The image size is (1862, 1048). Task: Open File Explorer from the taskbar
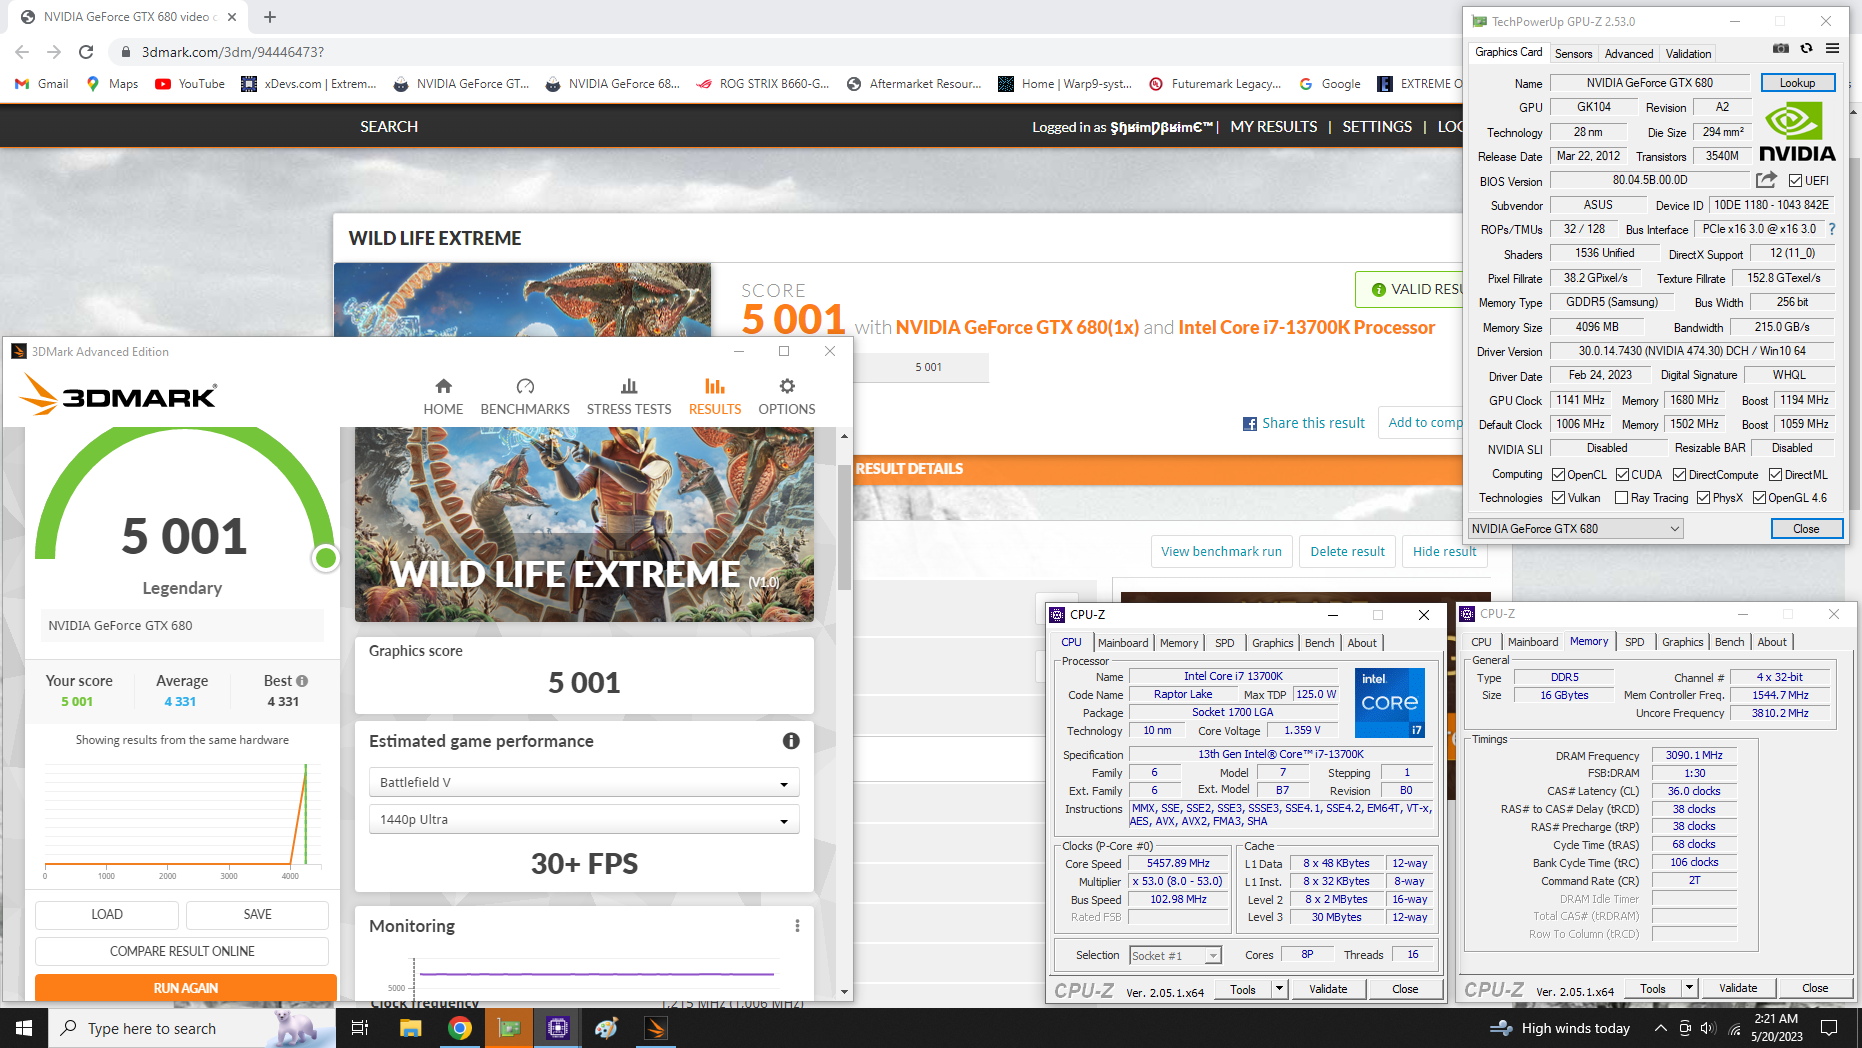(410, 1028)
